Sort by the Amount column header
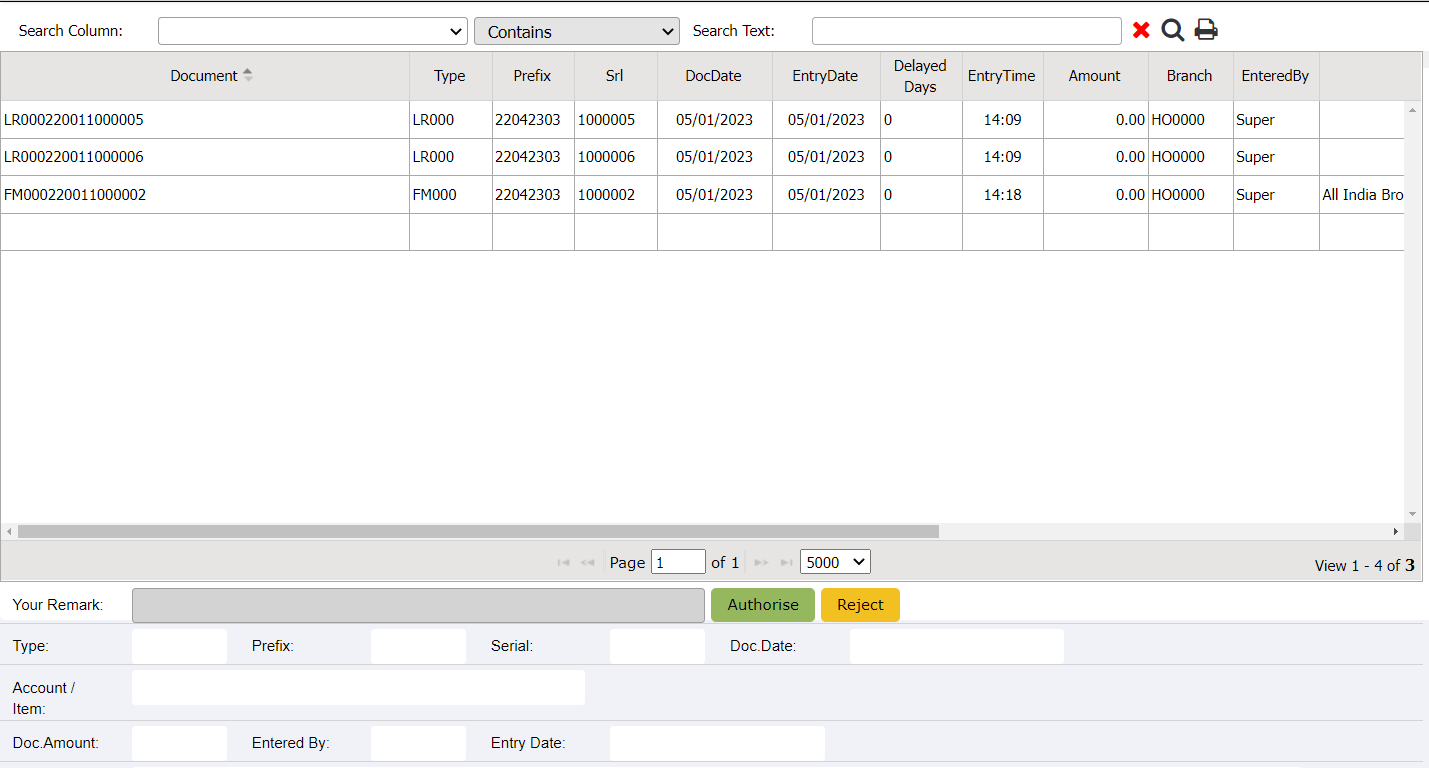This screenshot has height=768, width=1429. point(1094,76)
